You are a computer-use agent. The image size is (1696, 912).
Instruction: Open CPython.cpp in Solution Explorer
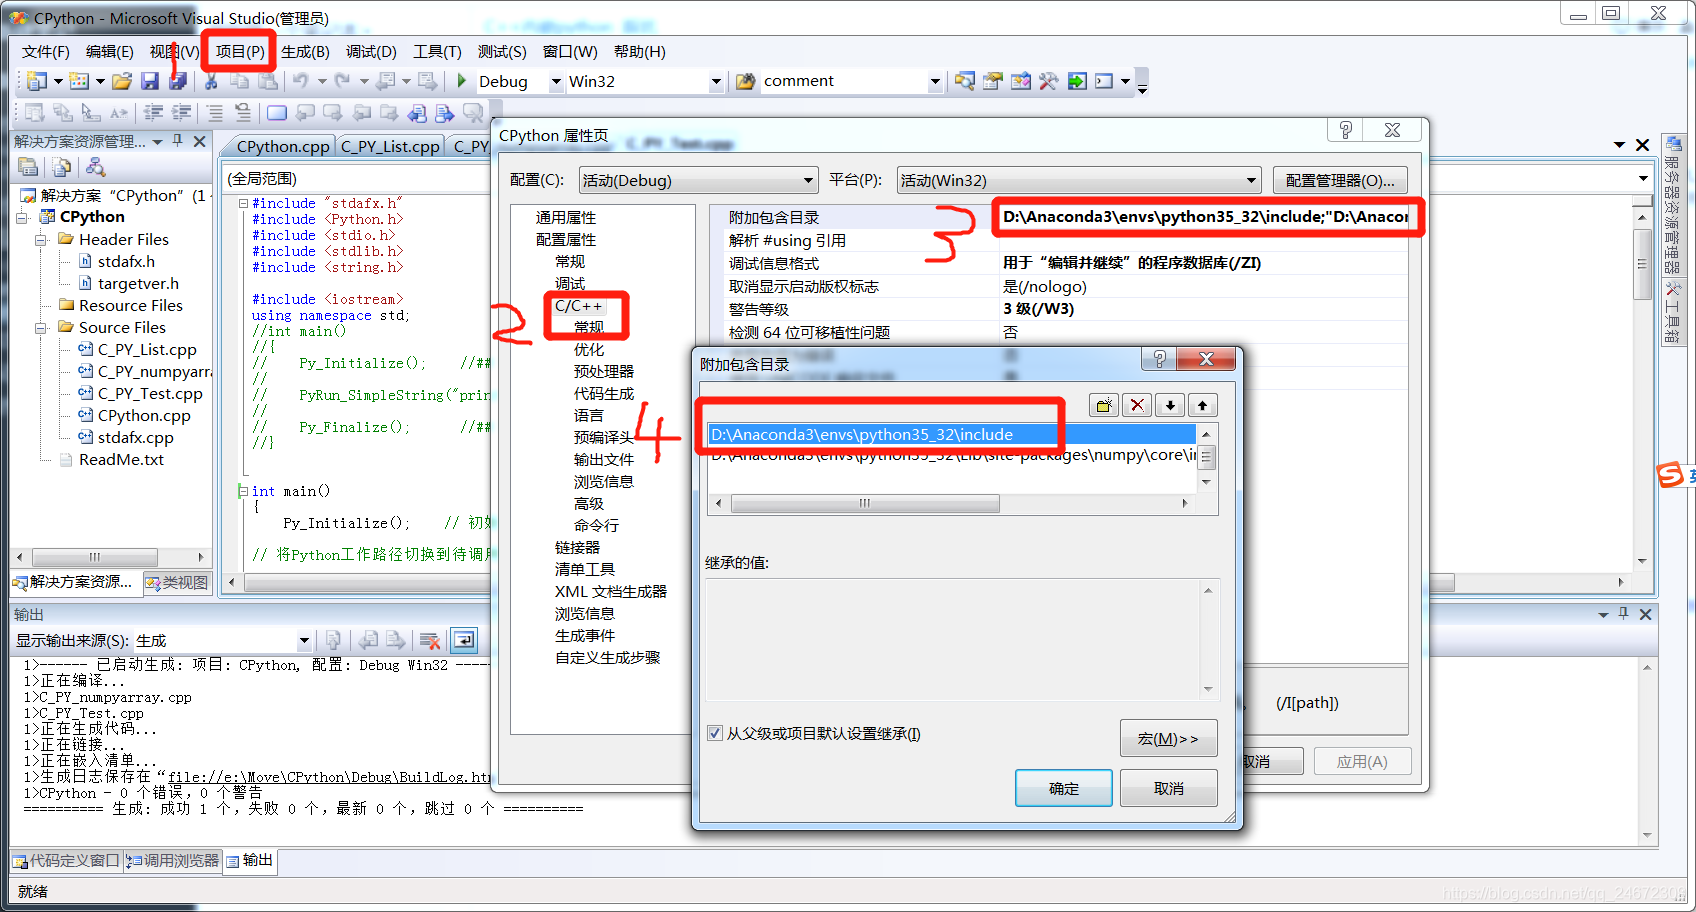[144, 416]
